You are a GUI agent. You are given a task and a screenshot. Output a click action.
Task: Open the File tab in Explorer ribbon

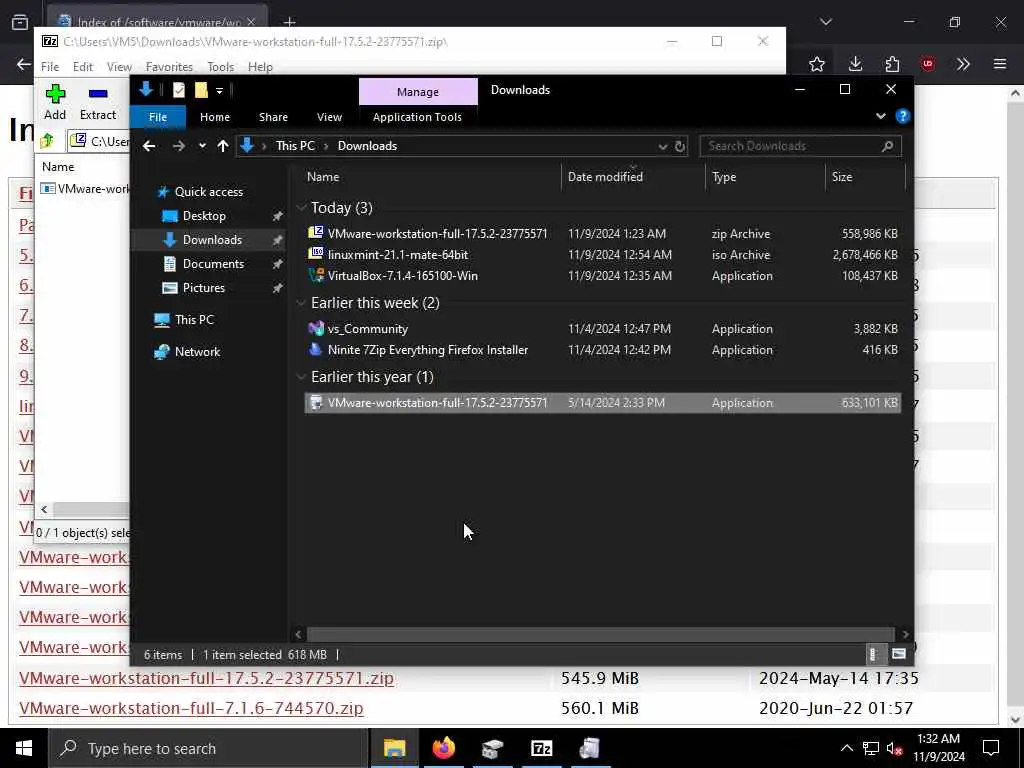click(158, 117)
